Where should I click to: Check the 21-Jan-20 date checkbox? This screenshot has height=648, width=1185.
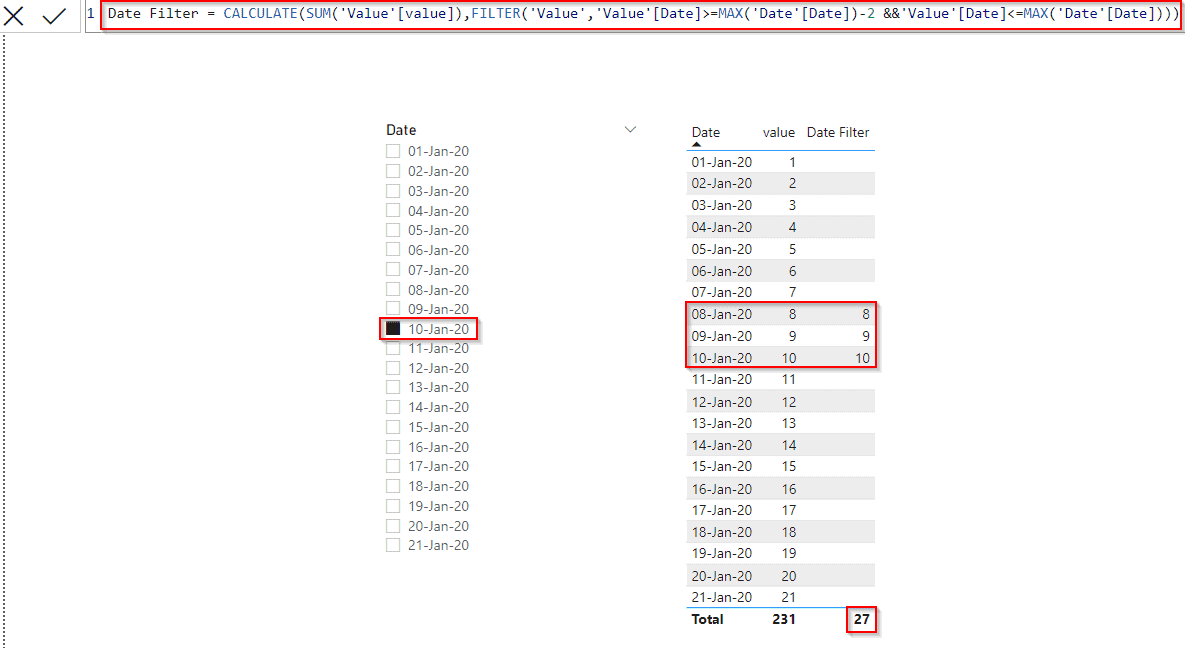tap(393, 544)
